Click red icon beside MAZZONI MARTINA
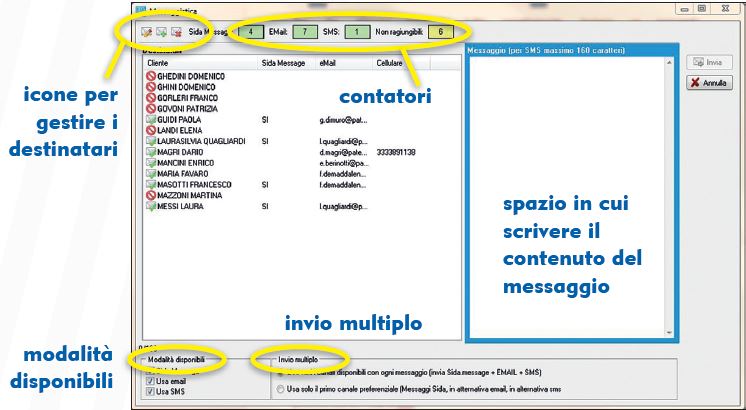Viewport: 746px width, 410px height. pyautogui.click(x=151, y=196)
